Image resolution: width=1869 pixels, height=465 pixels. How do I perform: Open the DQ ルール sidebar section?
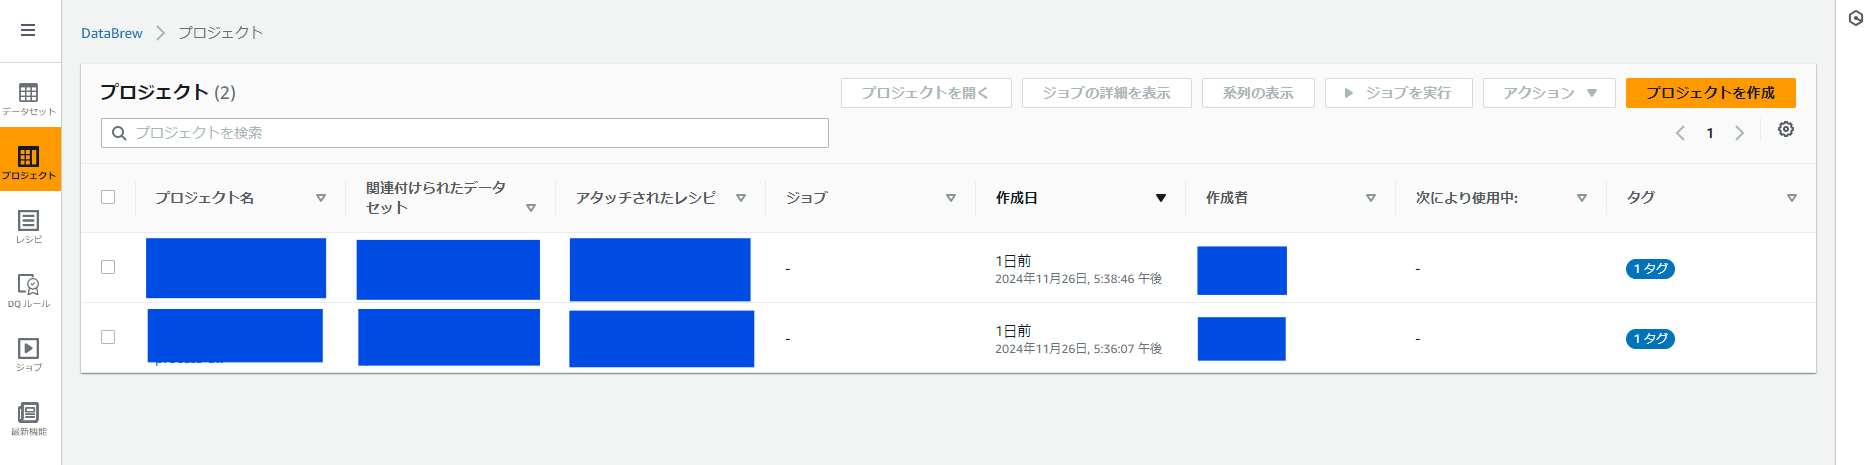tap(29, 291)
